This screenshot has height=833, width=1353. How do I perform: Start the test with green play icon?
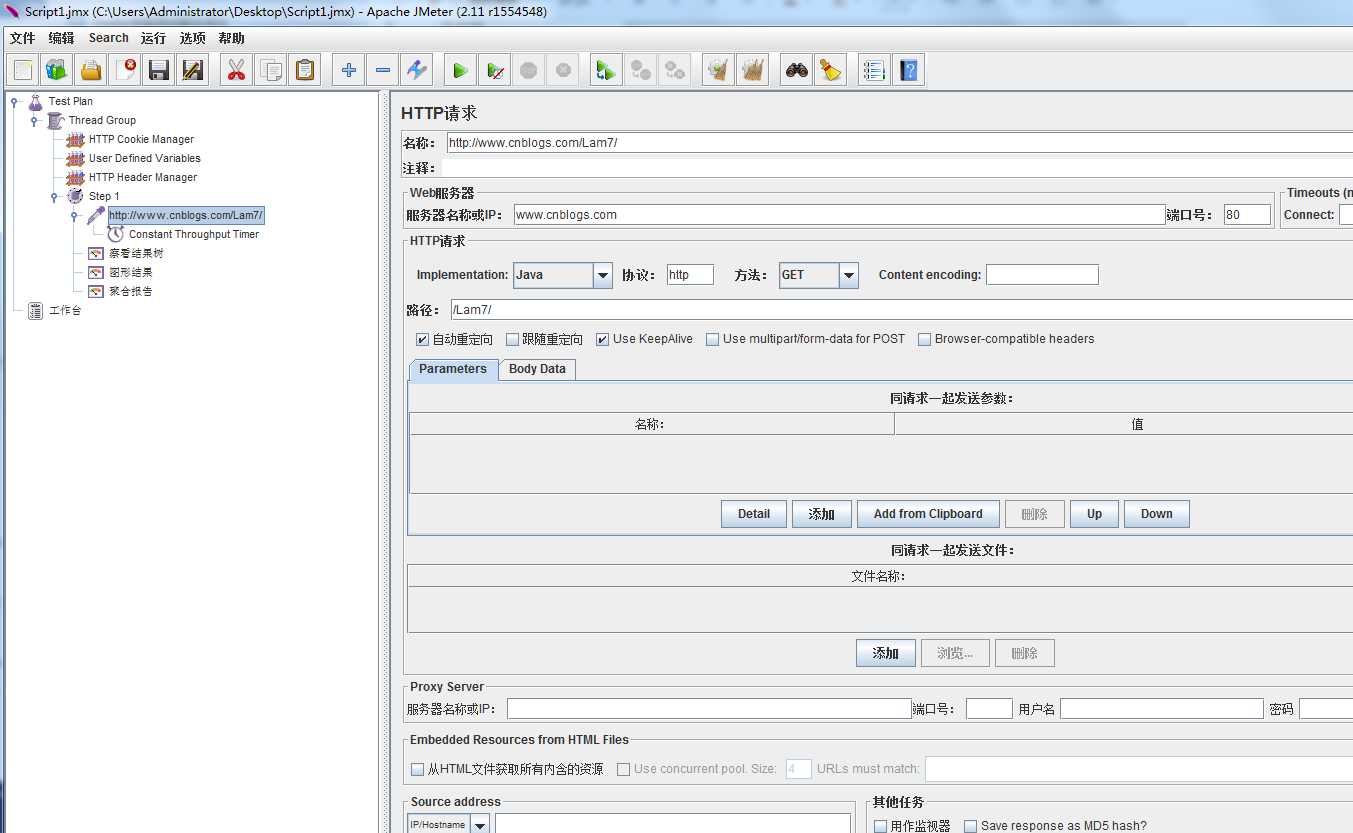coord(460,70)
